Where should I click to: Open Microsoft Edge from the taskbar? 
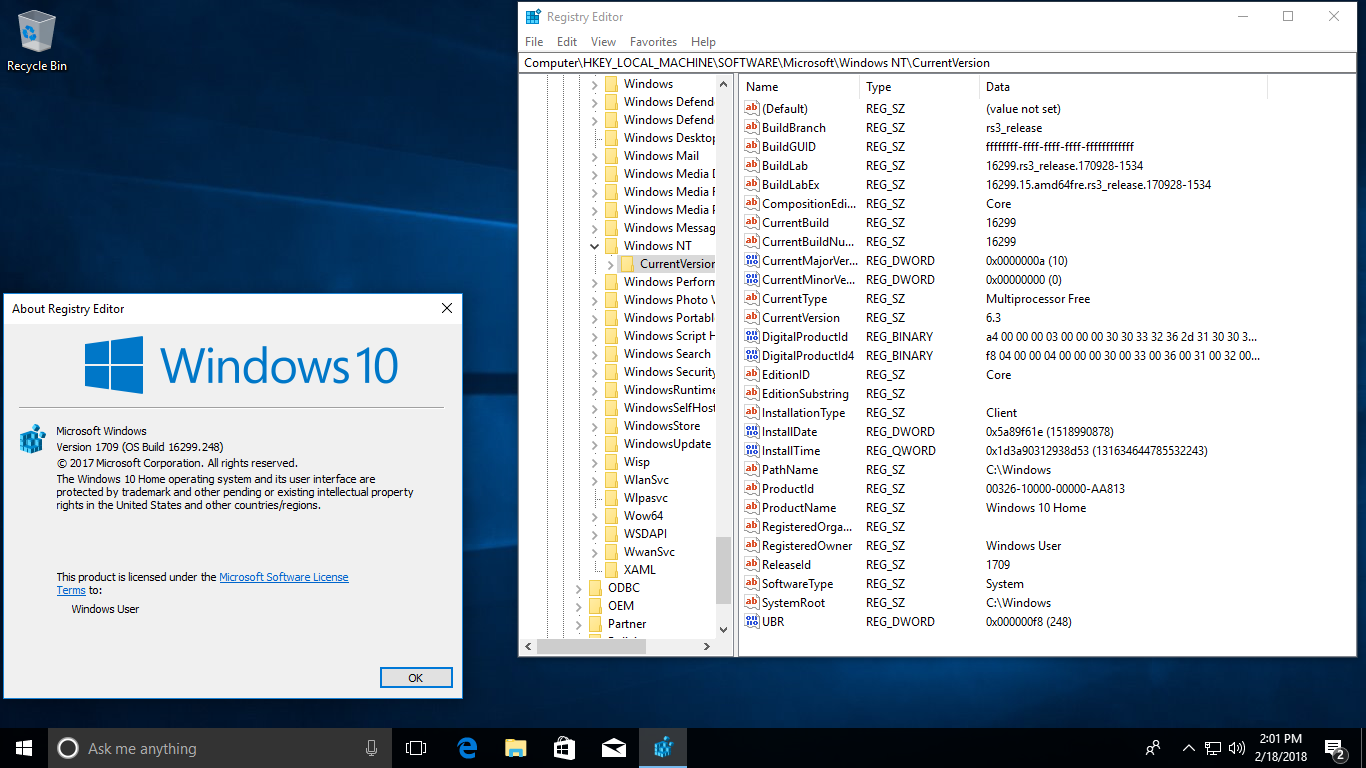click(x=467, y=748)
